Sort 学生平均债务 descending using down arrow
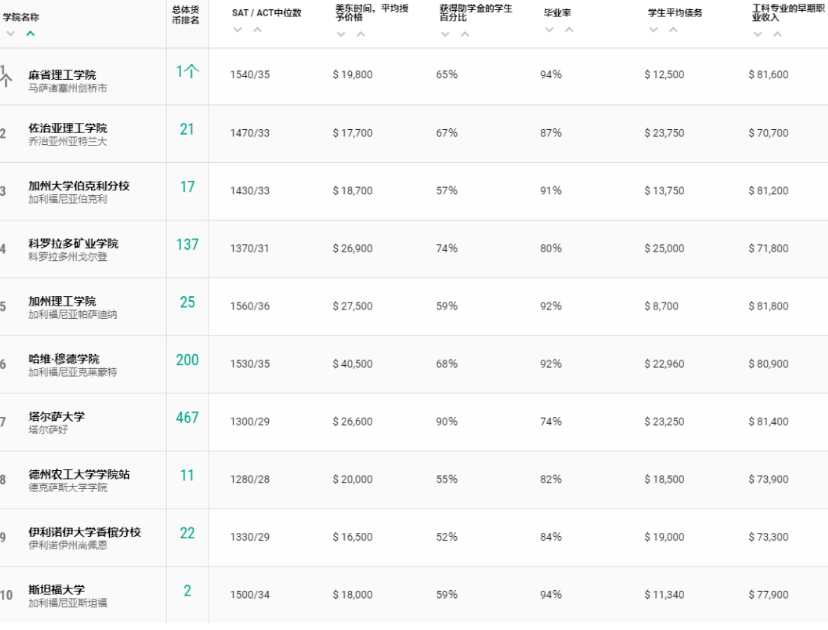Image resolution: width=828 pixels, height=630 pixels. (654, 29)
